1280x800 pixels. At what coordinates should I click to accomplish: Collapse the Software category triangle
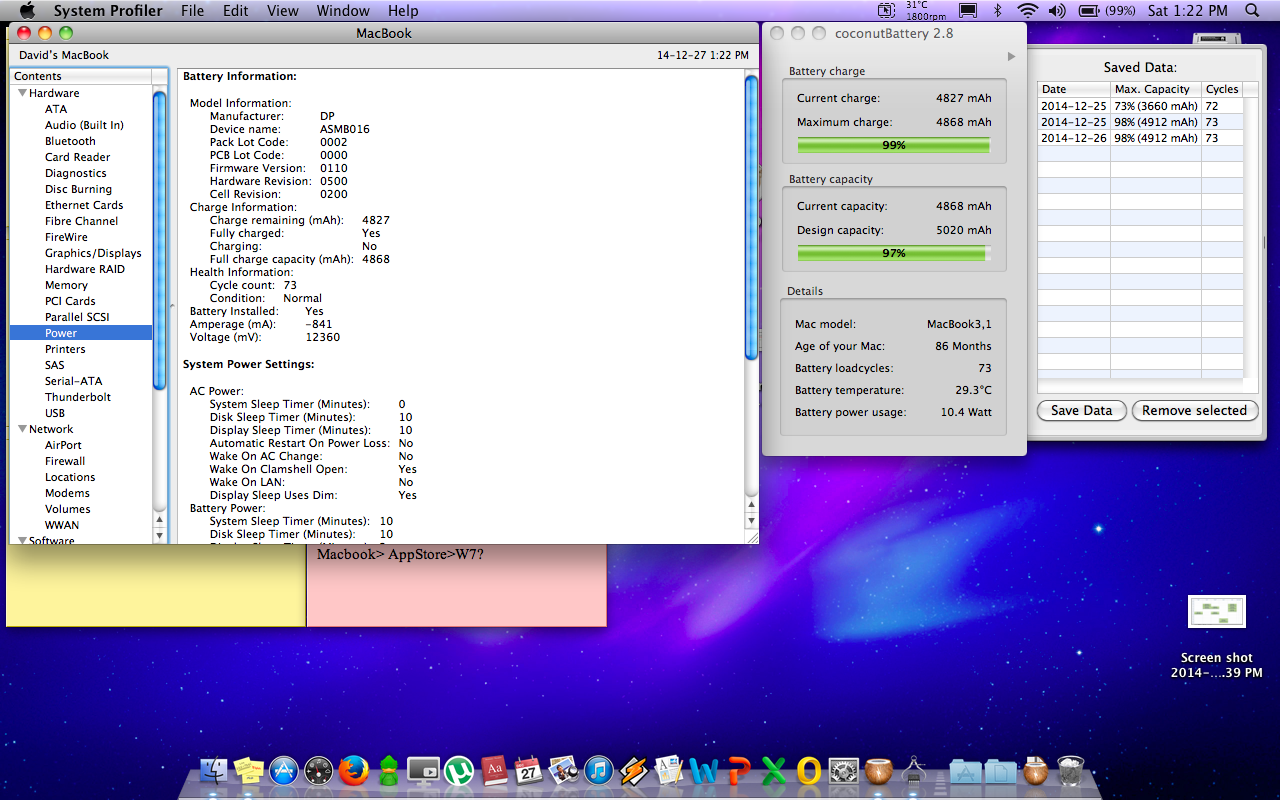22,540
